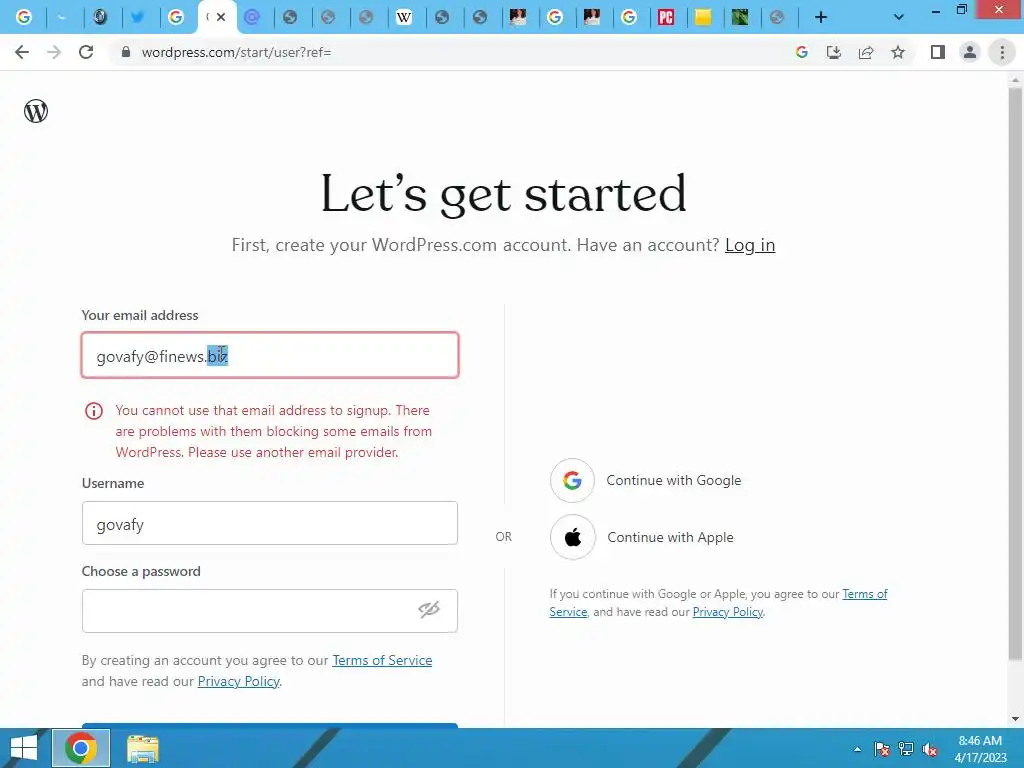The width and height of the screenshot is (1024, 768).
Task: Click the Username field containing govafy
Action: pyautogui.click(x=270, y=523)
